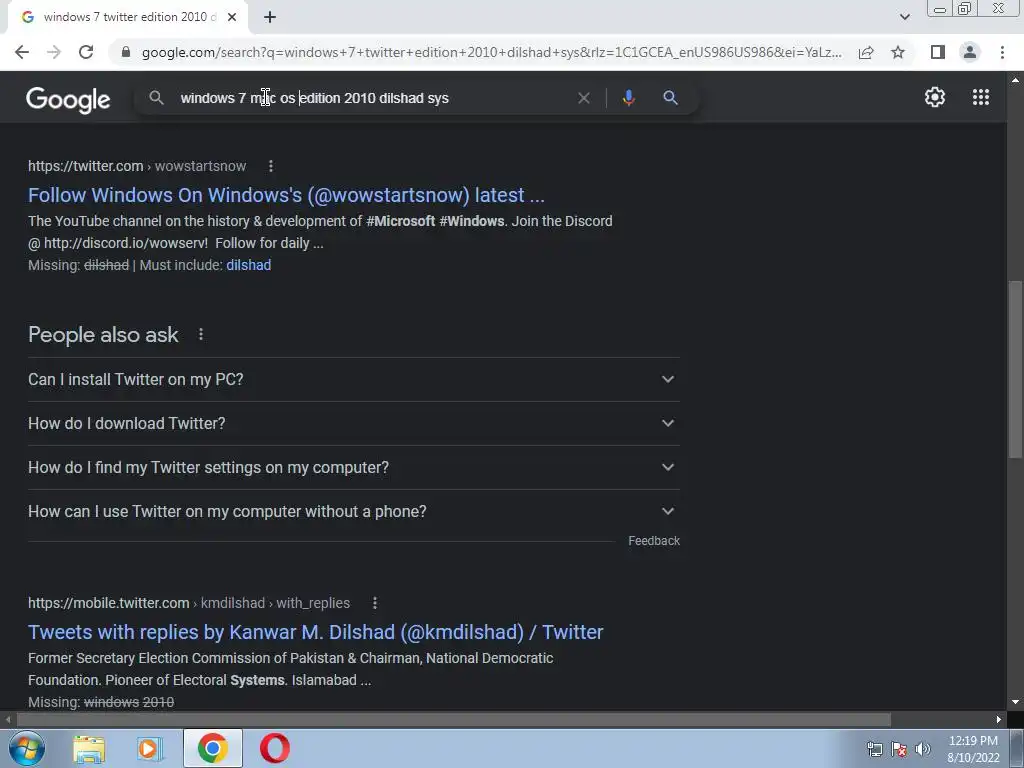Click https://mobile.twitter.com kmdilshad URL text

click(x=189, y=603)
